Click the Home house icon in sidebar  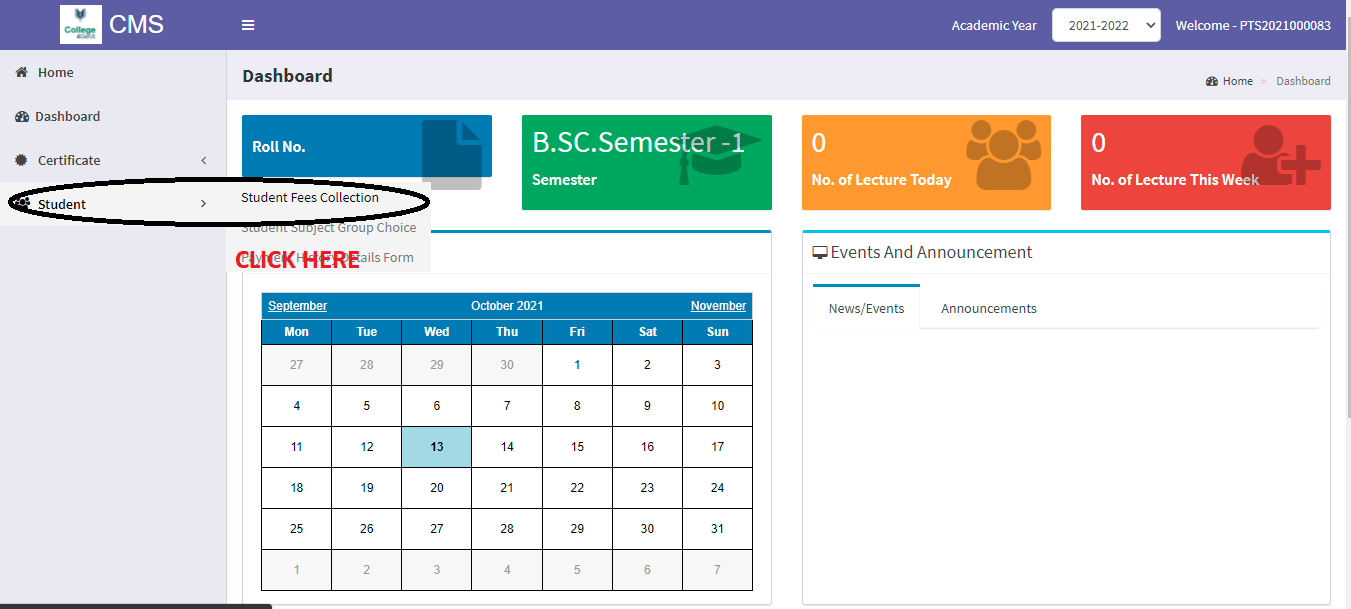pyautogui.click(x=21, y=72)
